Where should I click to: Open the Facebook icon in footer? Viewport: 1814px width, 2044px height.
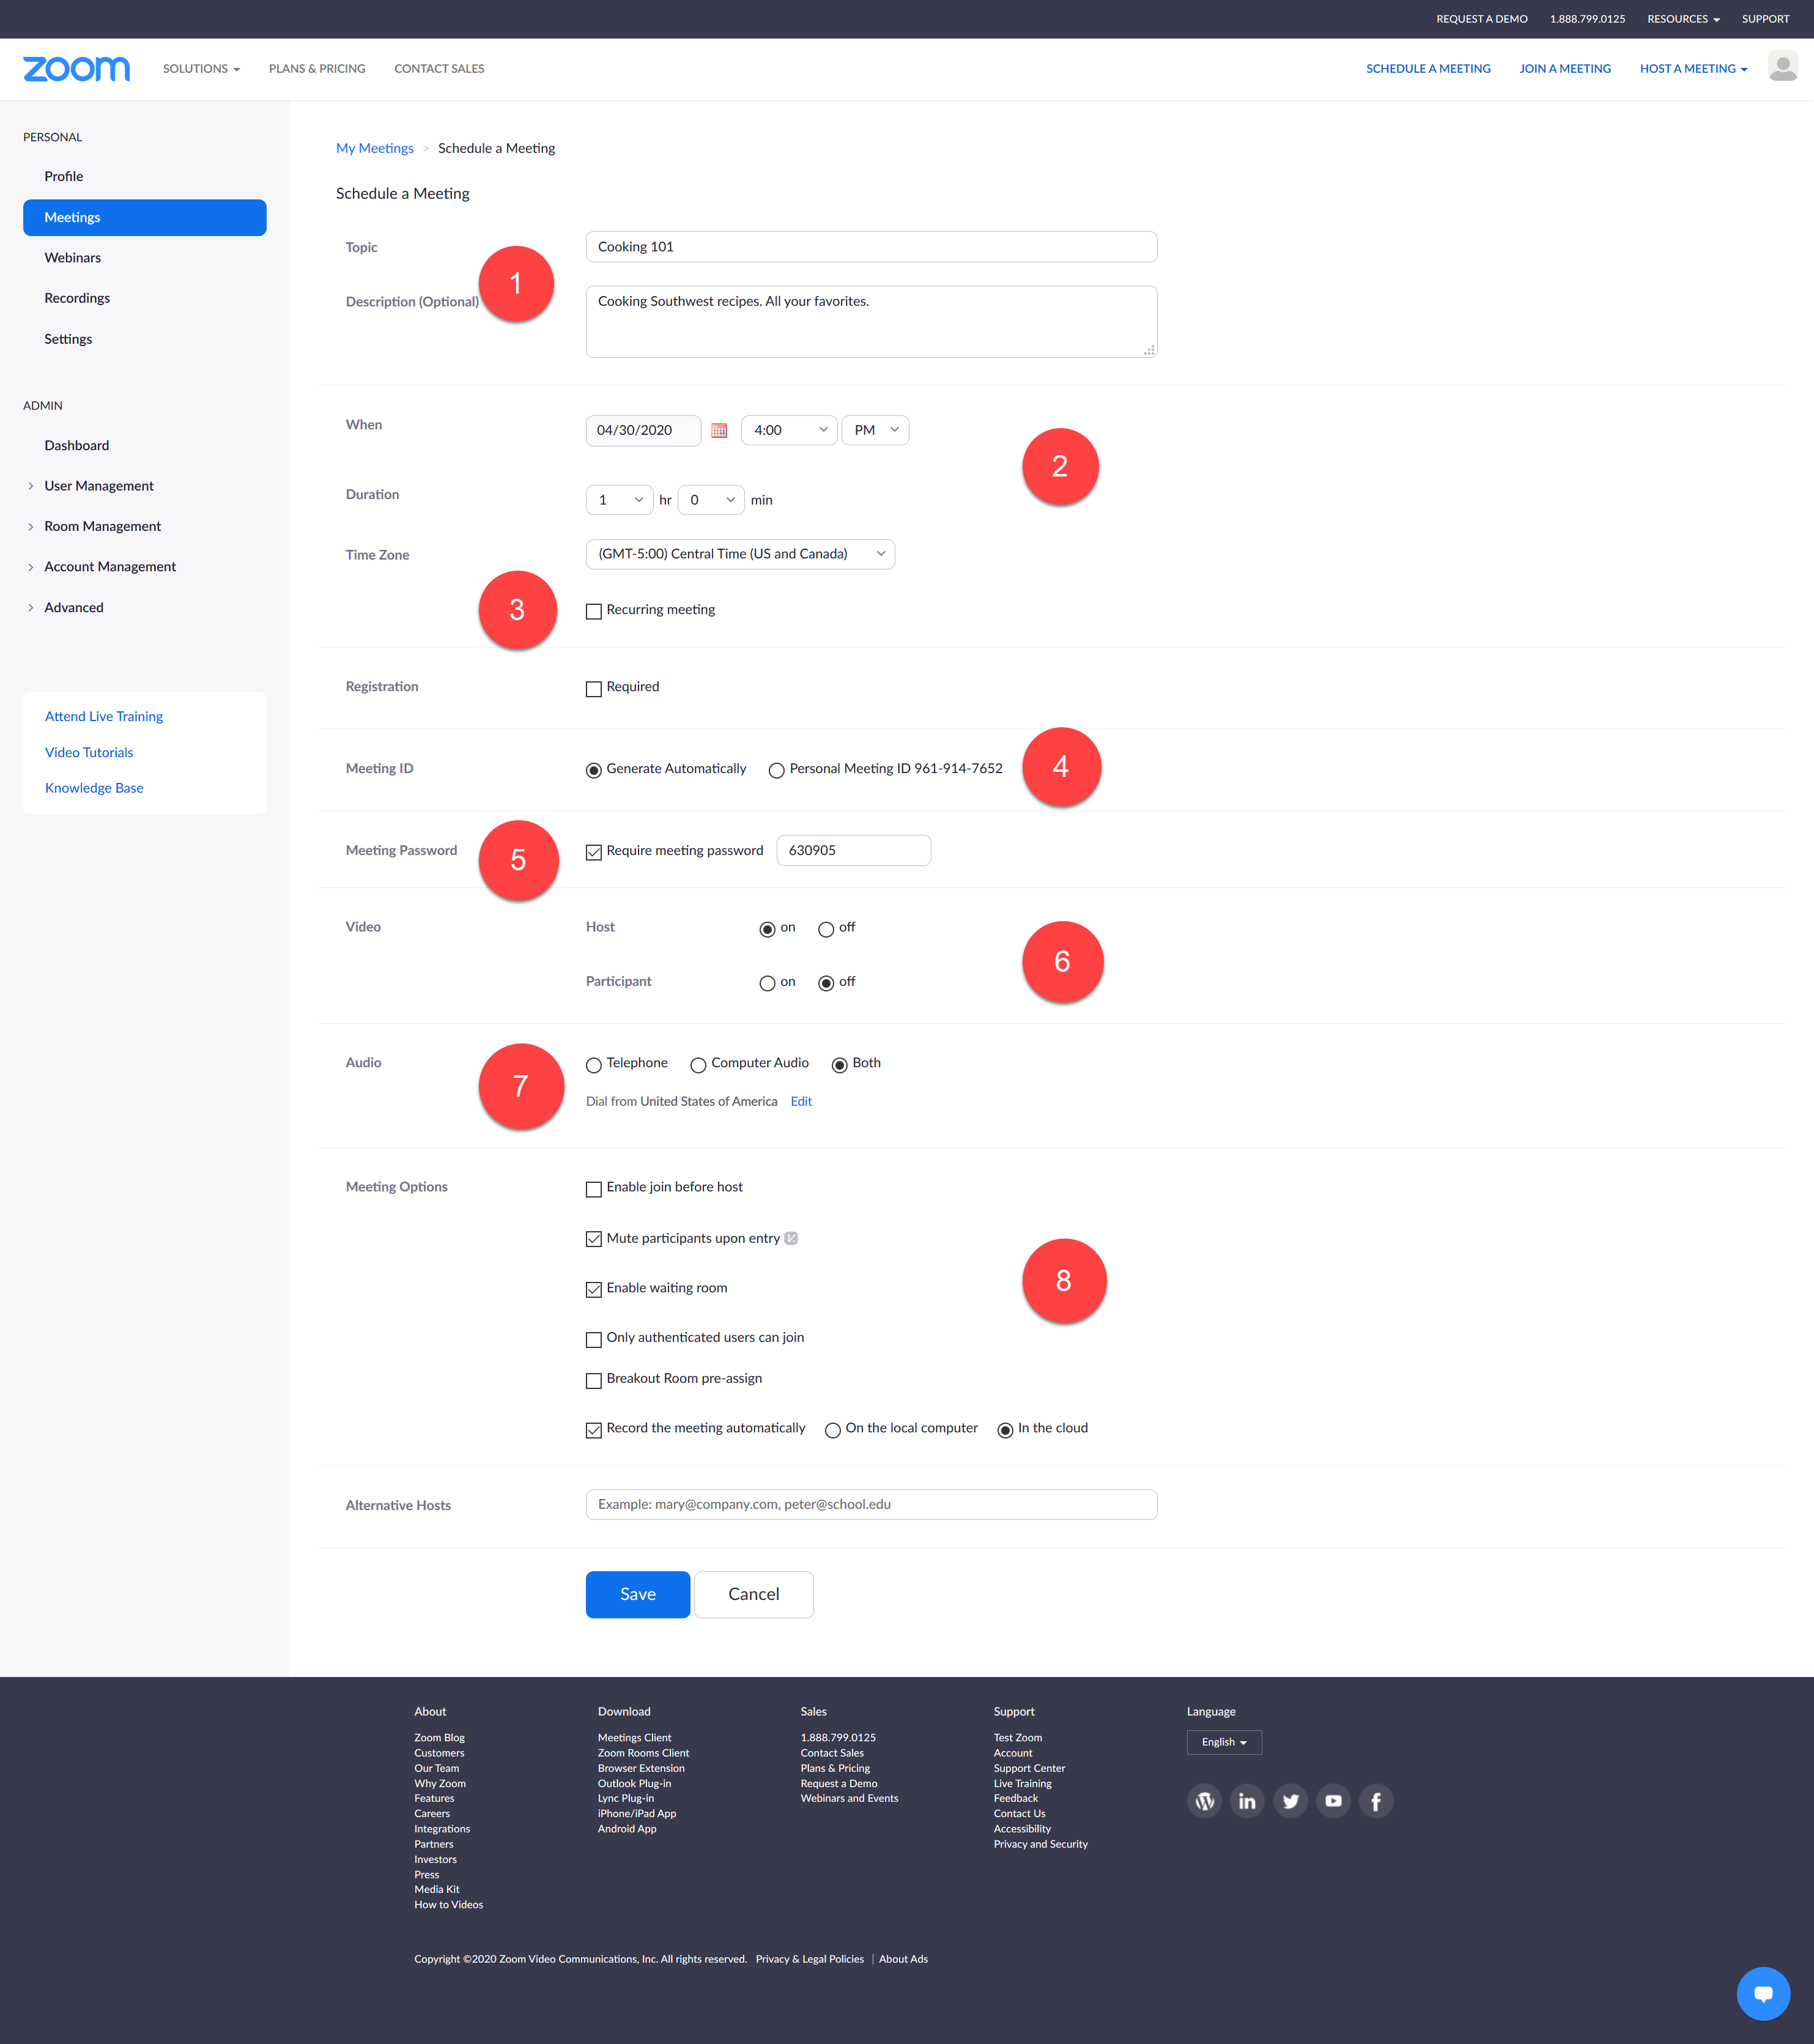pyautogui.click(x=1376, y=1801)
